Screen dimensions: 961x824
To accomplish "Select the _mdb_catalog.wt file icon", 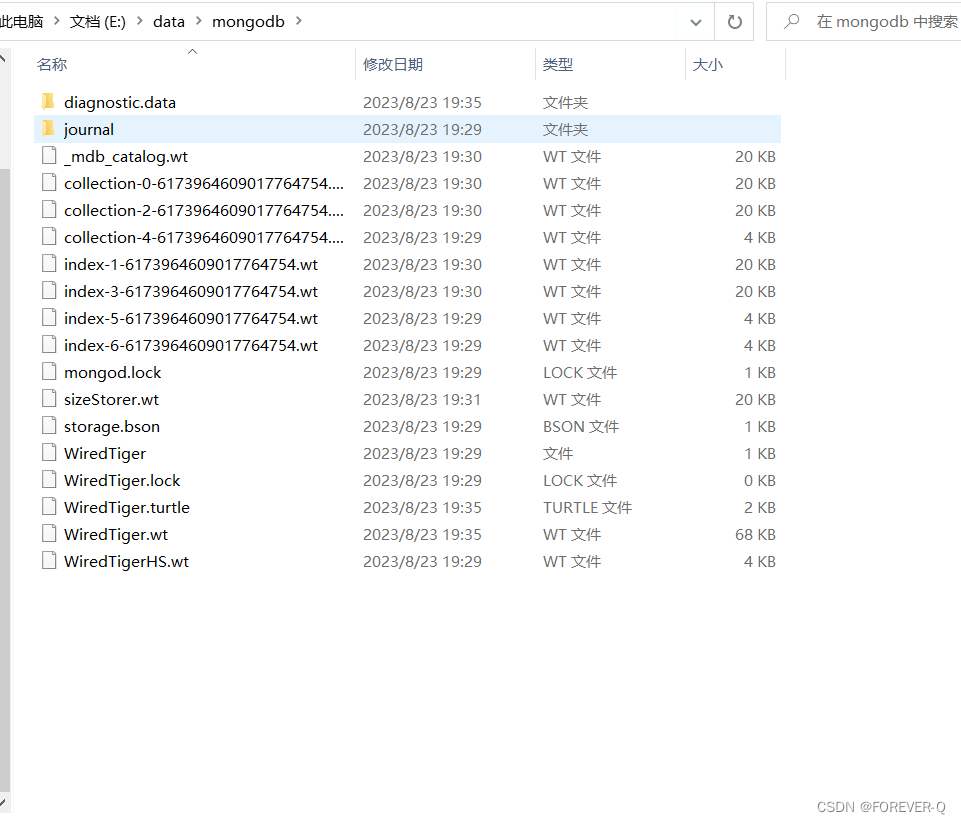I will pyautogui.click(x=49, y=156).
